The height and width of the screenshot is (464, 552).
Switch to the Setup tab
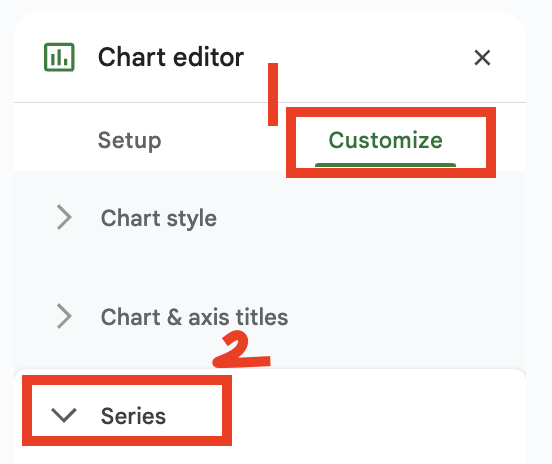129,141
